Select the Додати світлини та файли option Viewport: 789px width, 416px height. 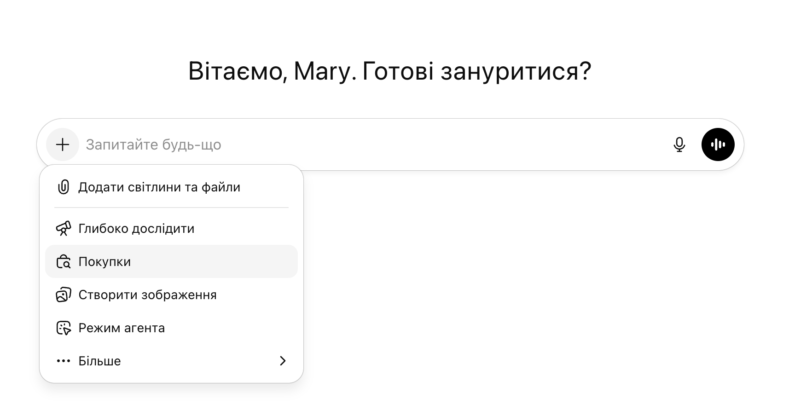tap(159, 187)
